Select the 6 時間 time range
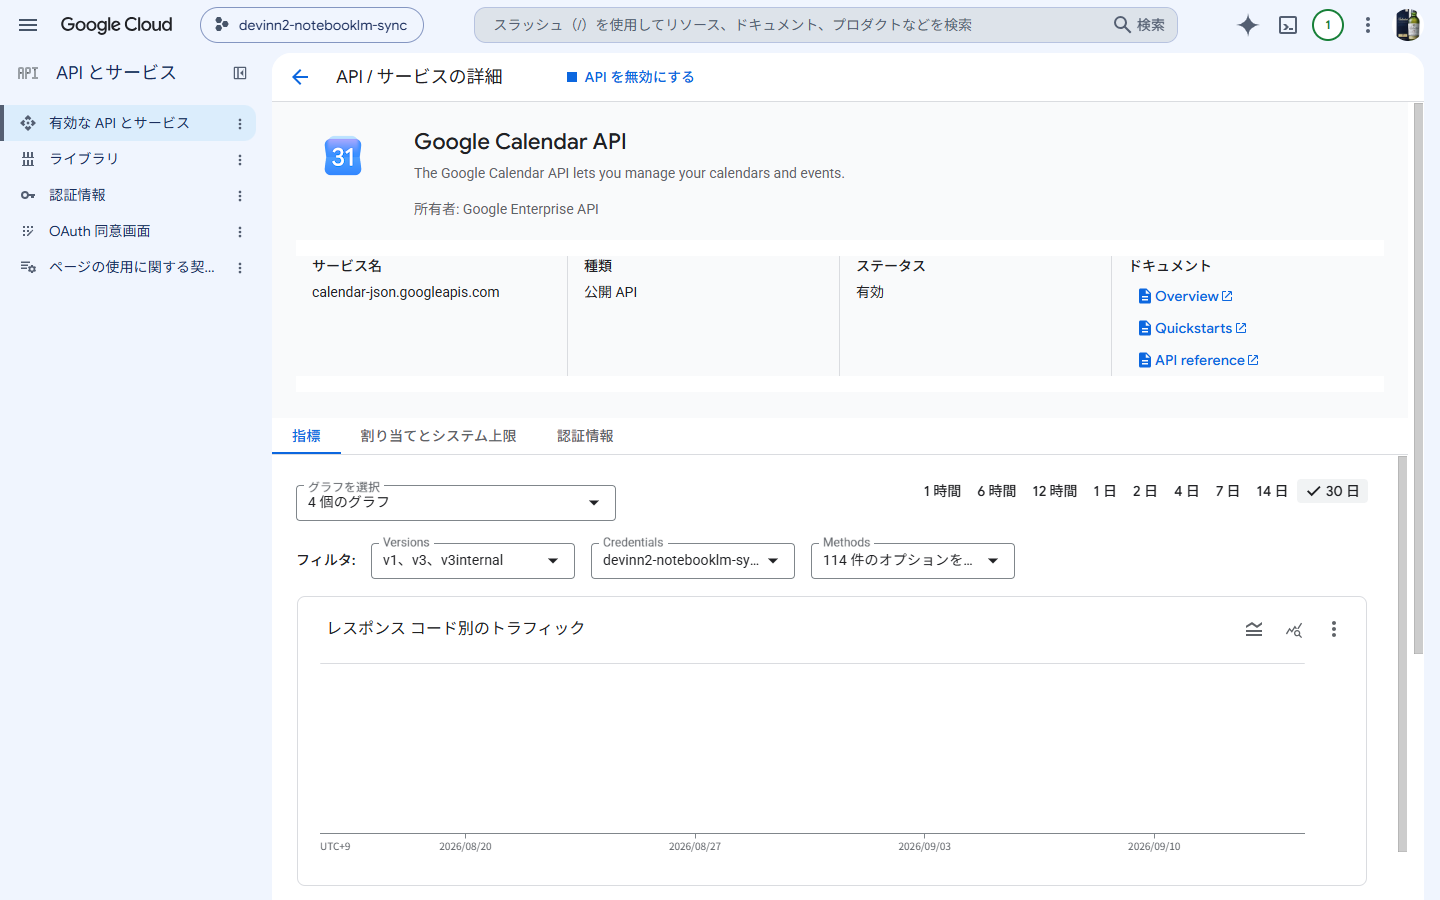This screenshot has height=900, width=1440. (x=997, y=491)
